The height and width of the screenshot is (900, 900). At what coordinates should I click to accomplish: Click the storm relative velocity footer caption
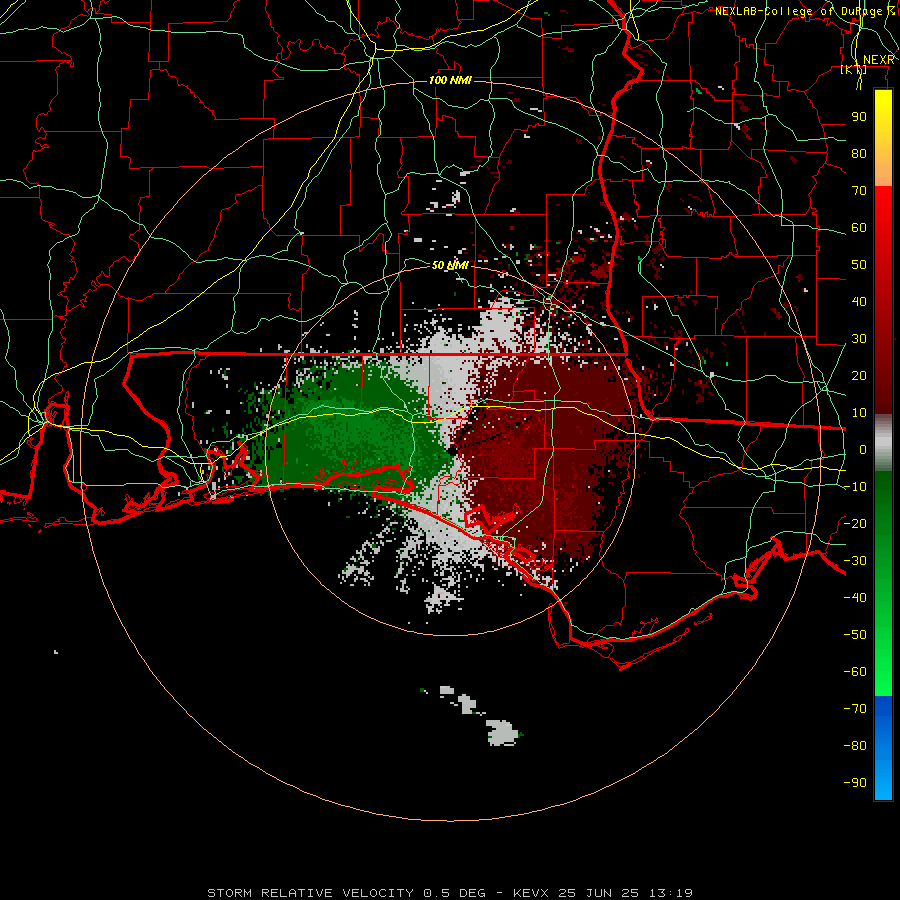point(450,893)
